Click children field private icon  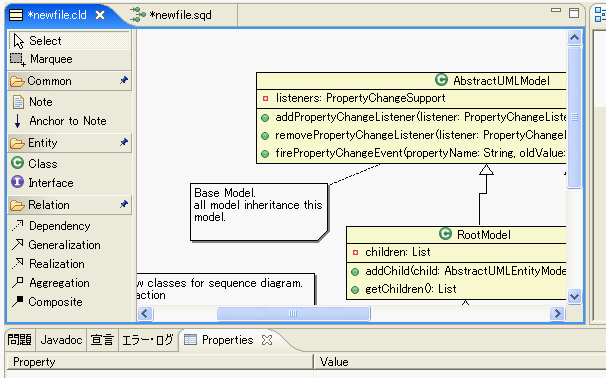(355, 252)
